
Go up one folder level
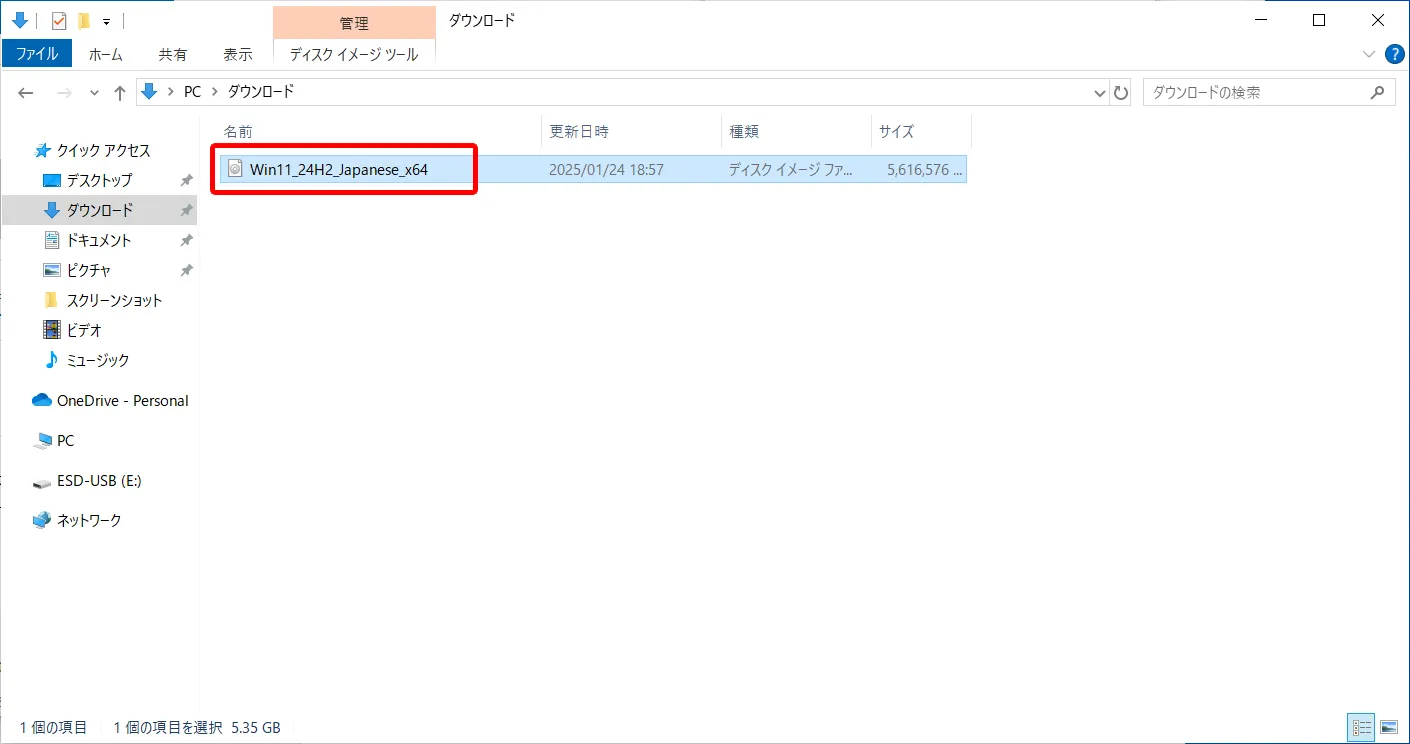click(120, 92)
